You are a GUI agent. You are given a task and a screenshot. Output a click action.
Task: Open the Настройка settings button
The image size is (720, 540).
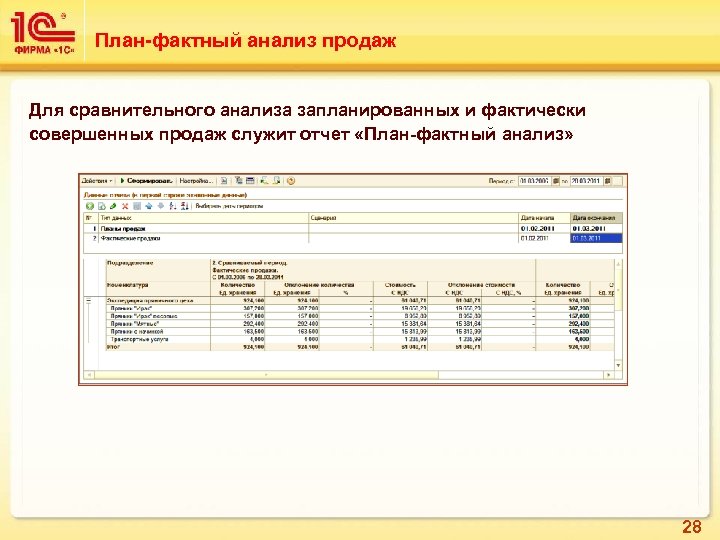point(196,181)
